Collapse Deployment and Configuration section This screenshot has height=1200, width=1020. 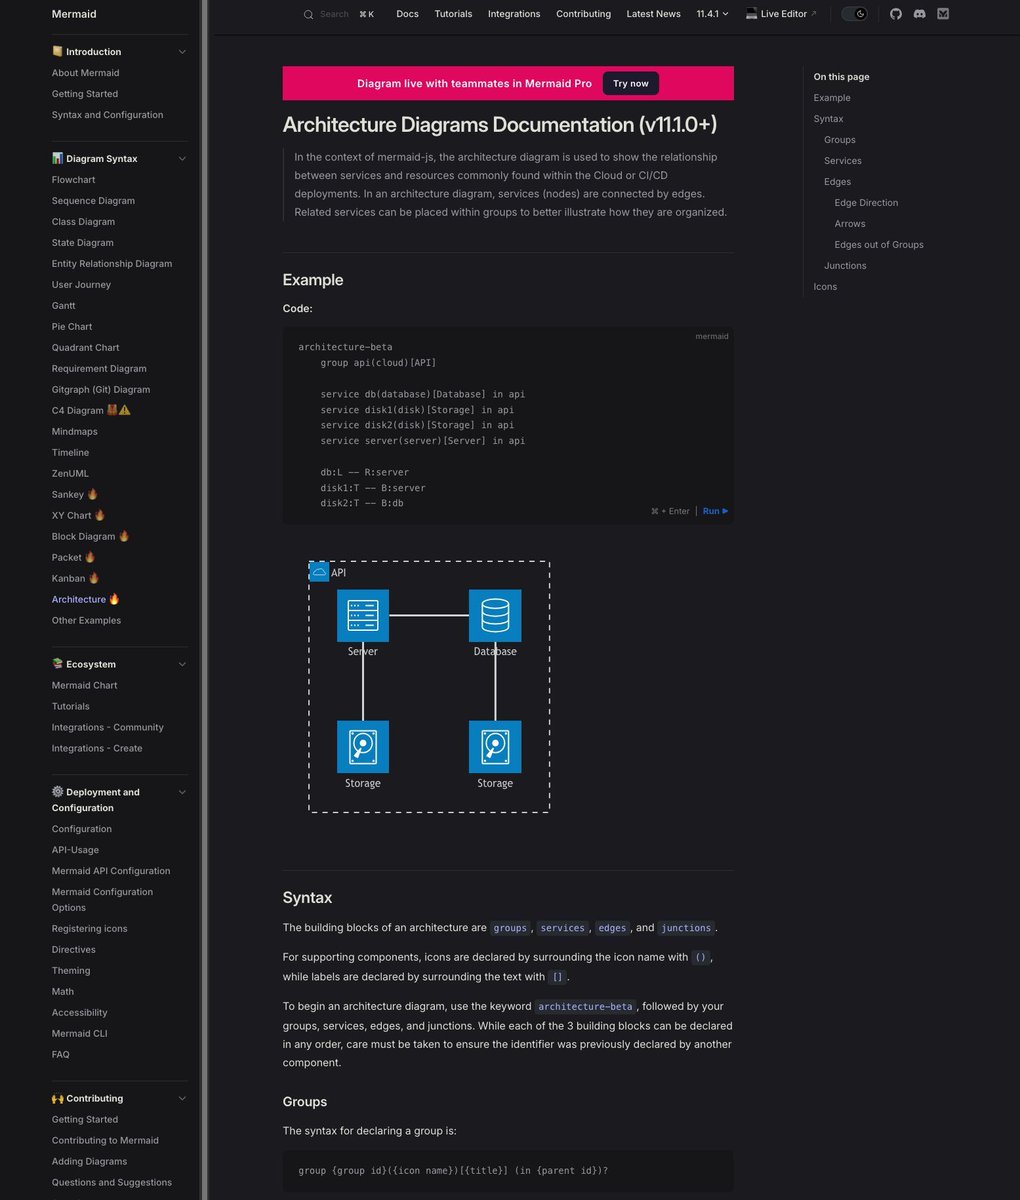[182, 792]
